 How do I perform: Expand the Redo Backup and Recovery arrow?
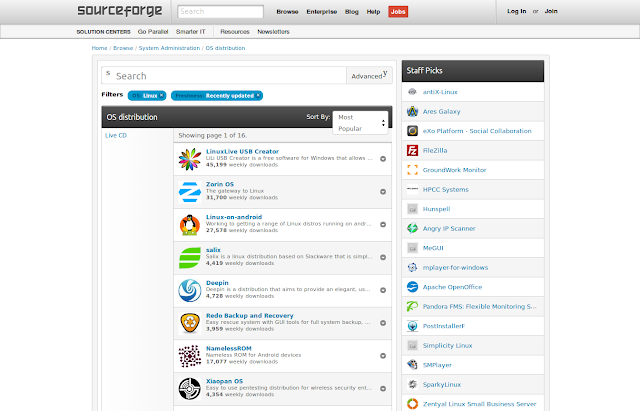(383, 323)
